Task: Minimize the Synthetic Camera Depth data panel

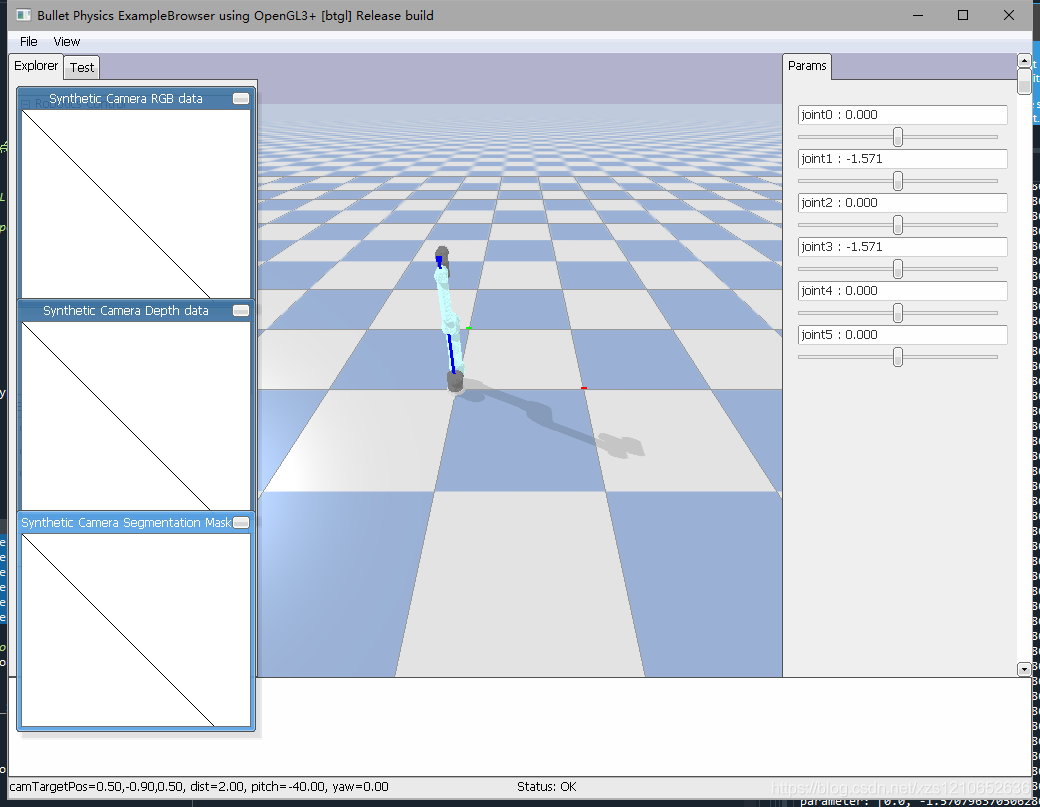Action: 240,310
